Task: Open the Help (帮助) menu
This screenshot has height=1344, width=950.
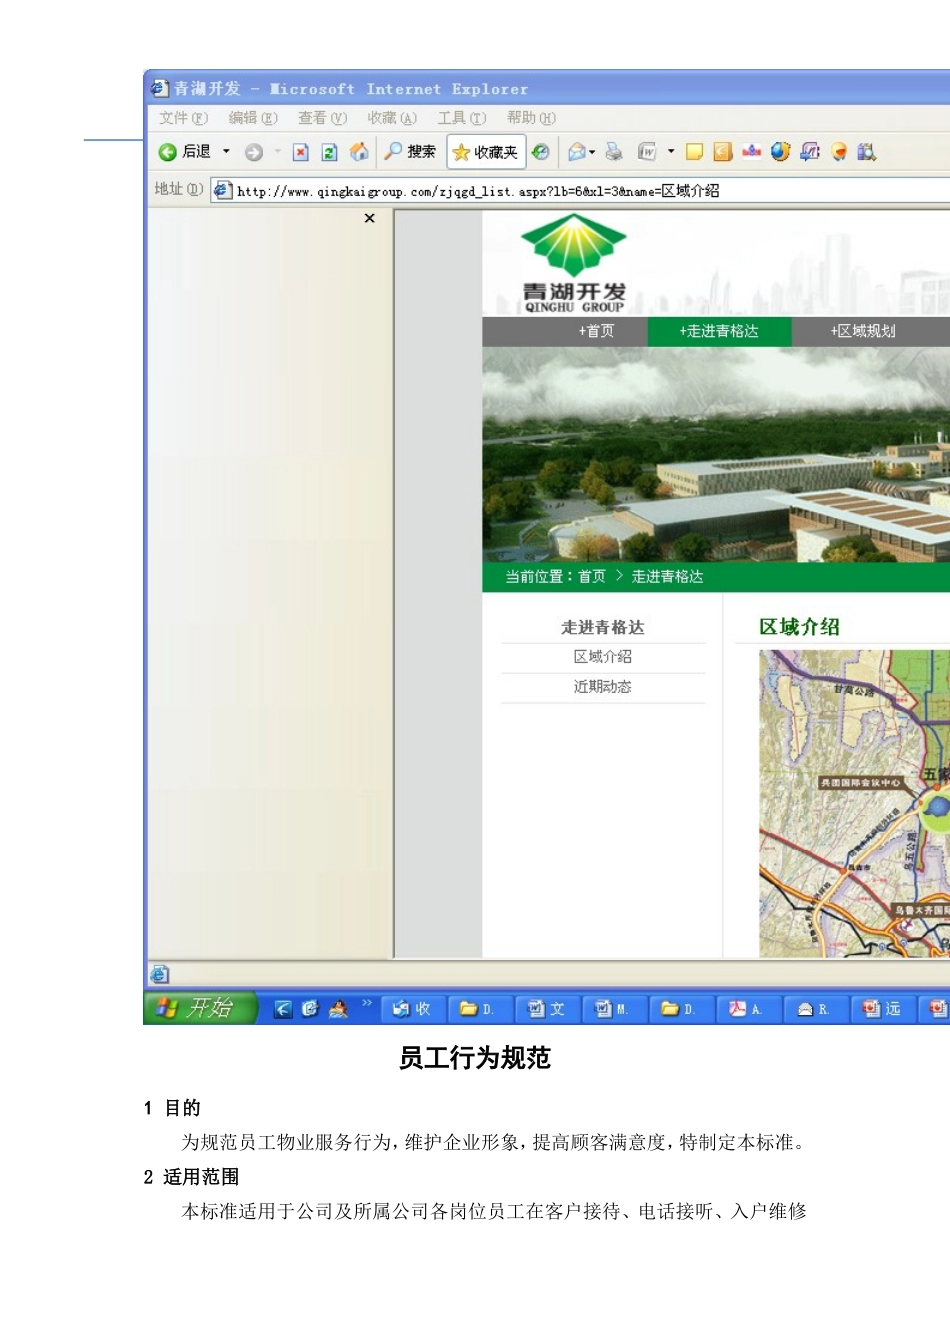Action: (531, 118)
